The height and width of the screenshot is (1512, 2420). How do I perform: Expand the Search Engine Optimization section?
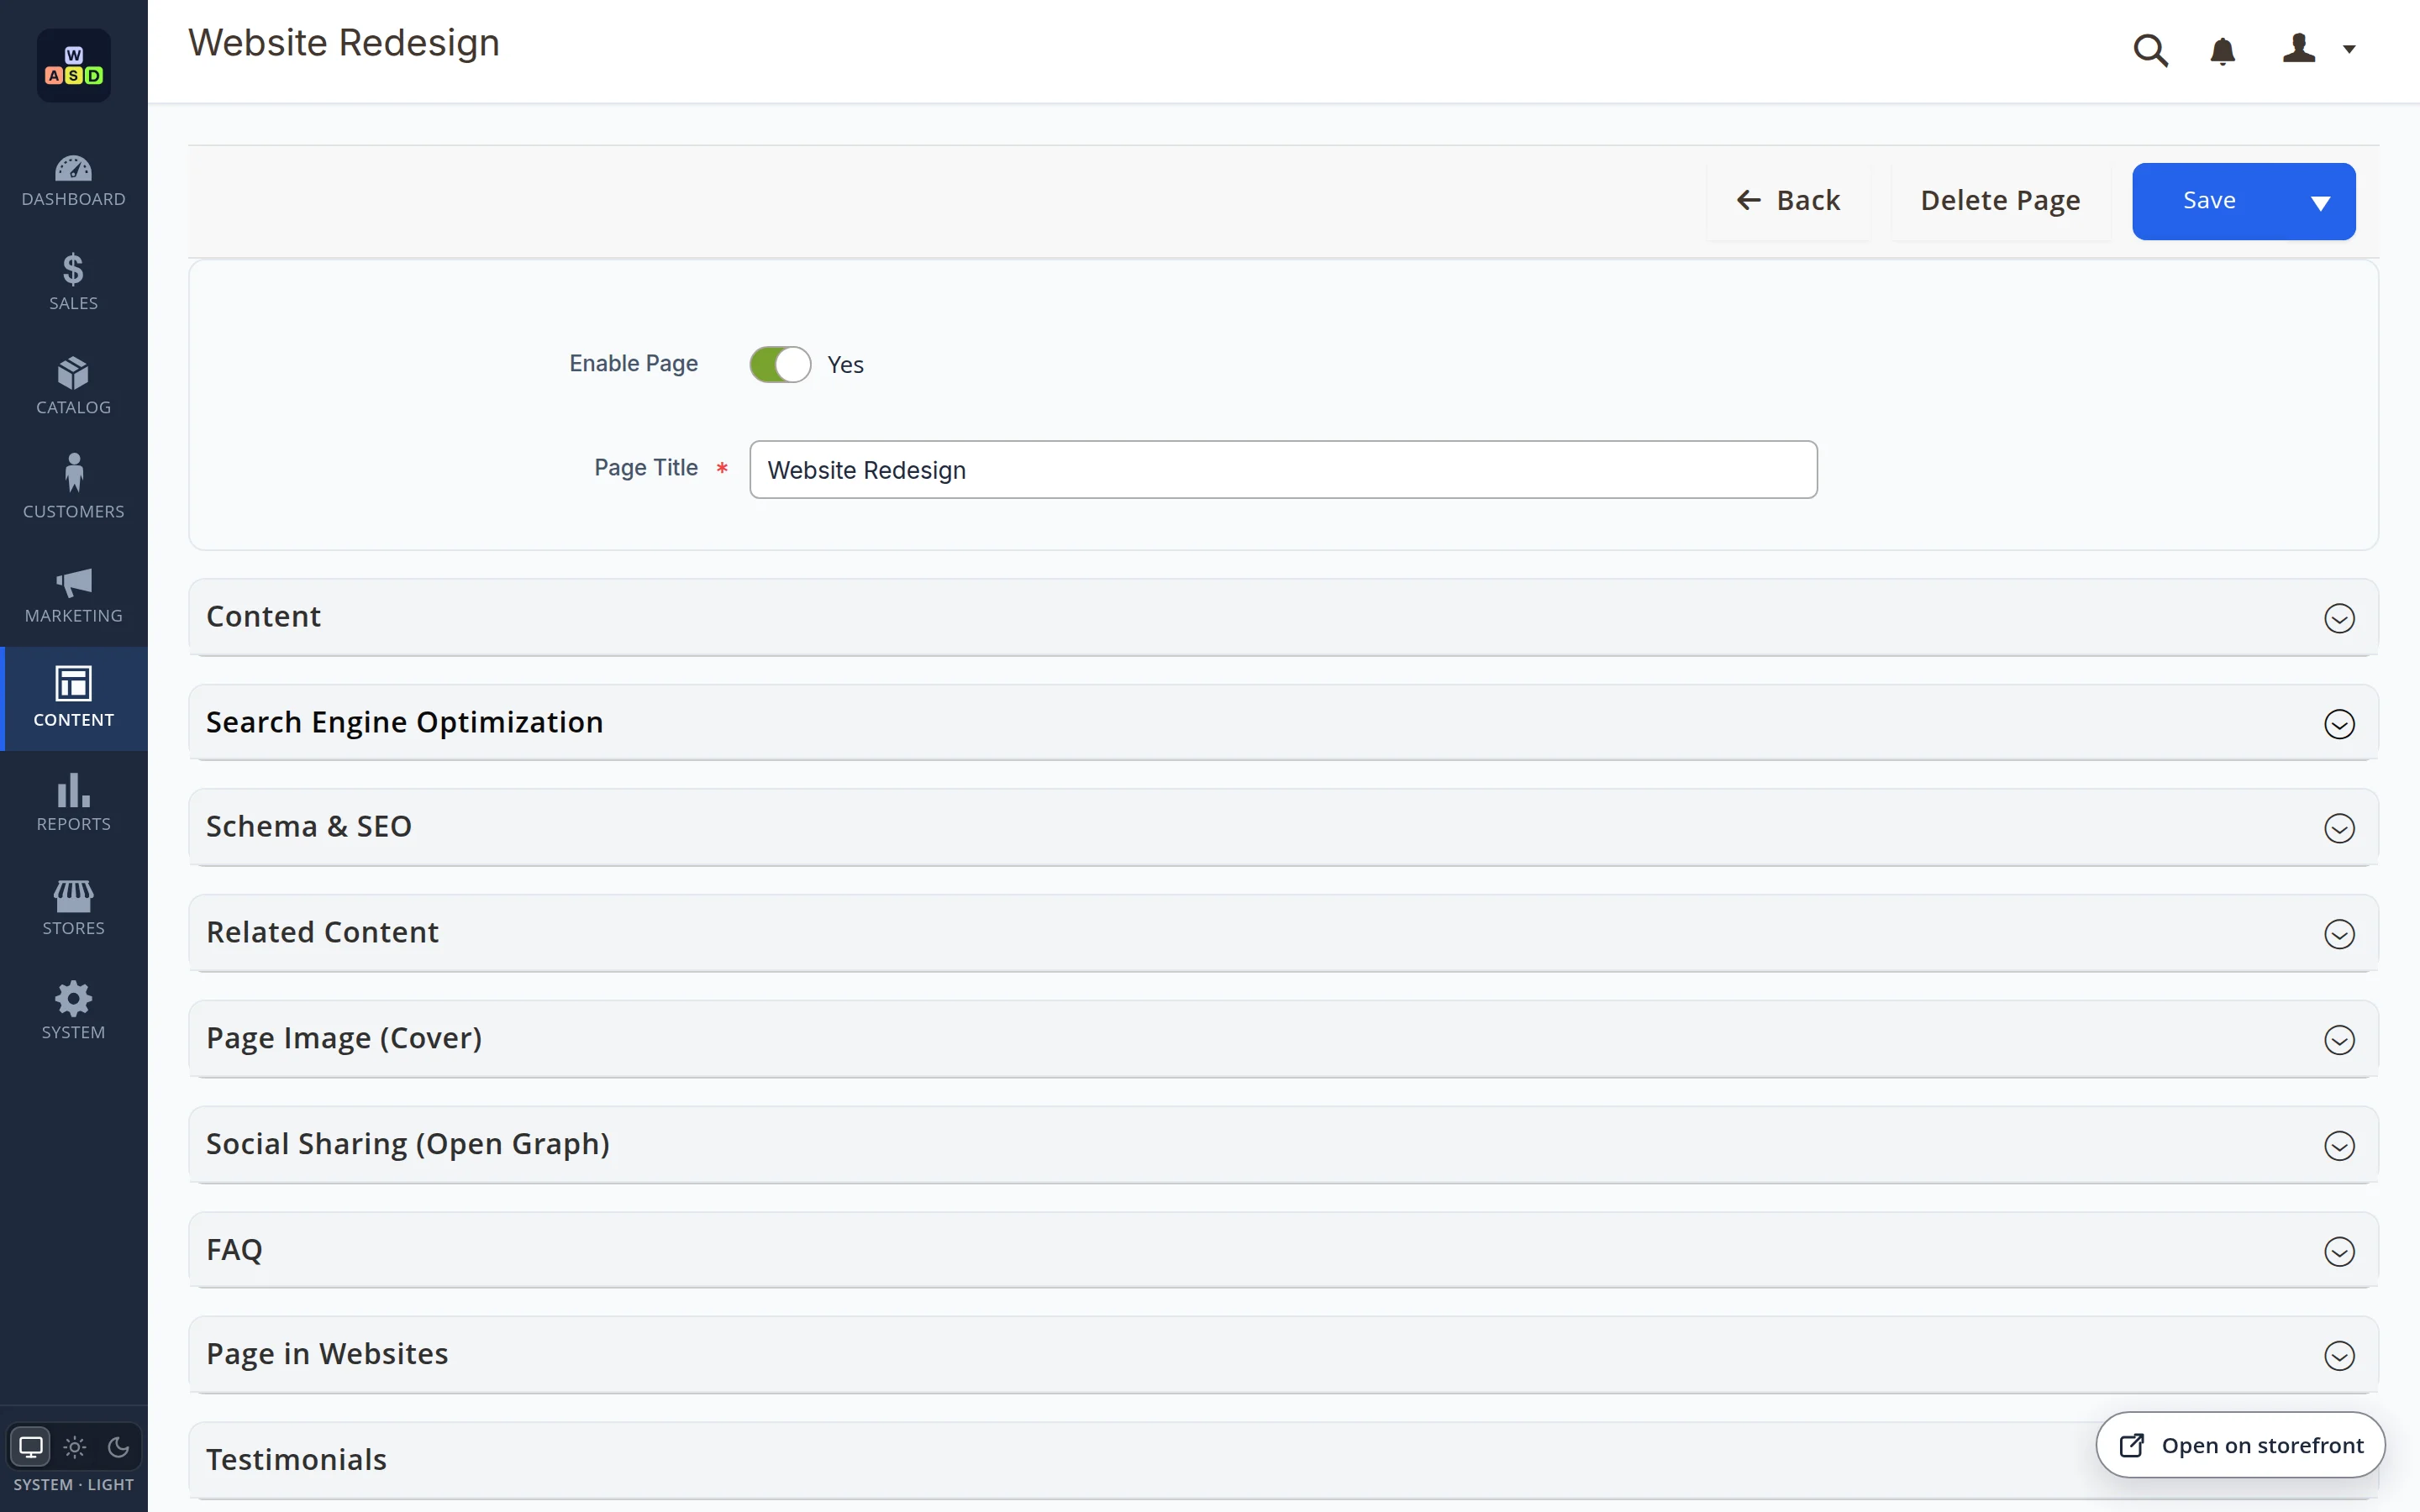point(1283,723)
